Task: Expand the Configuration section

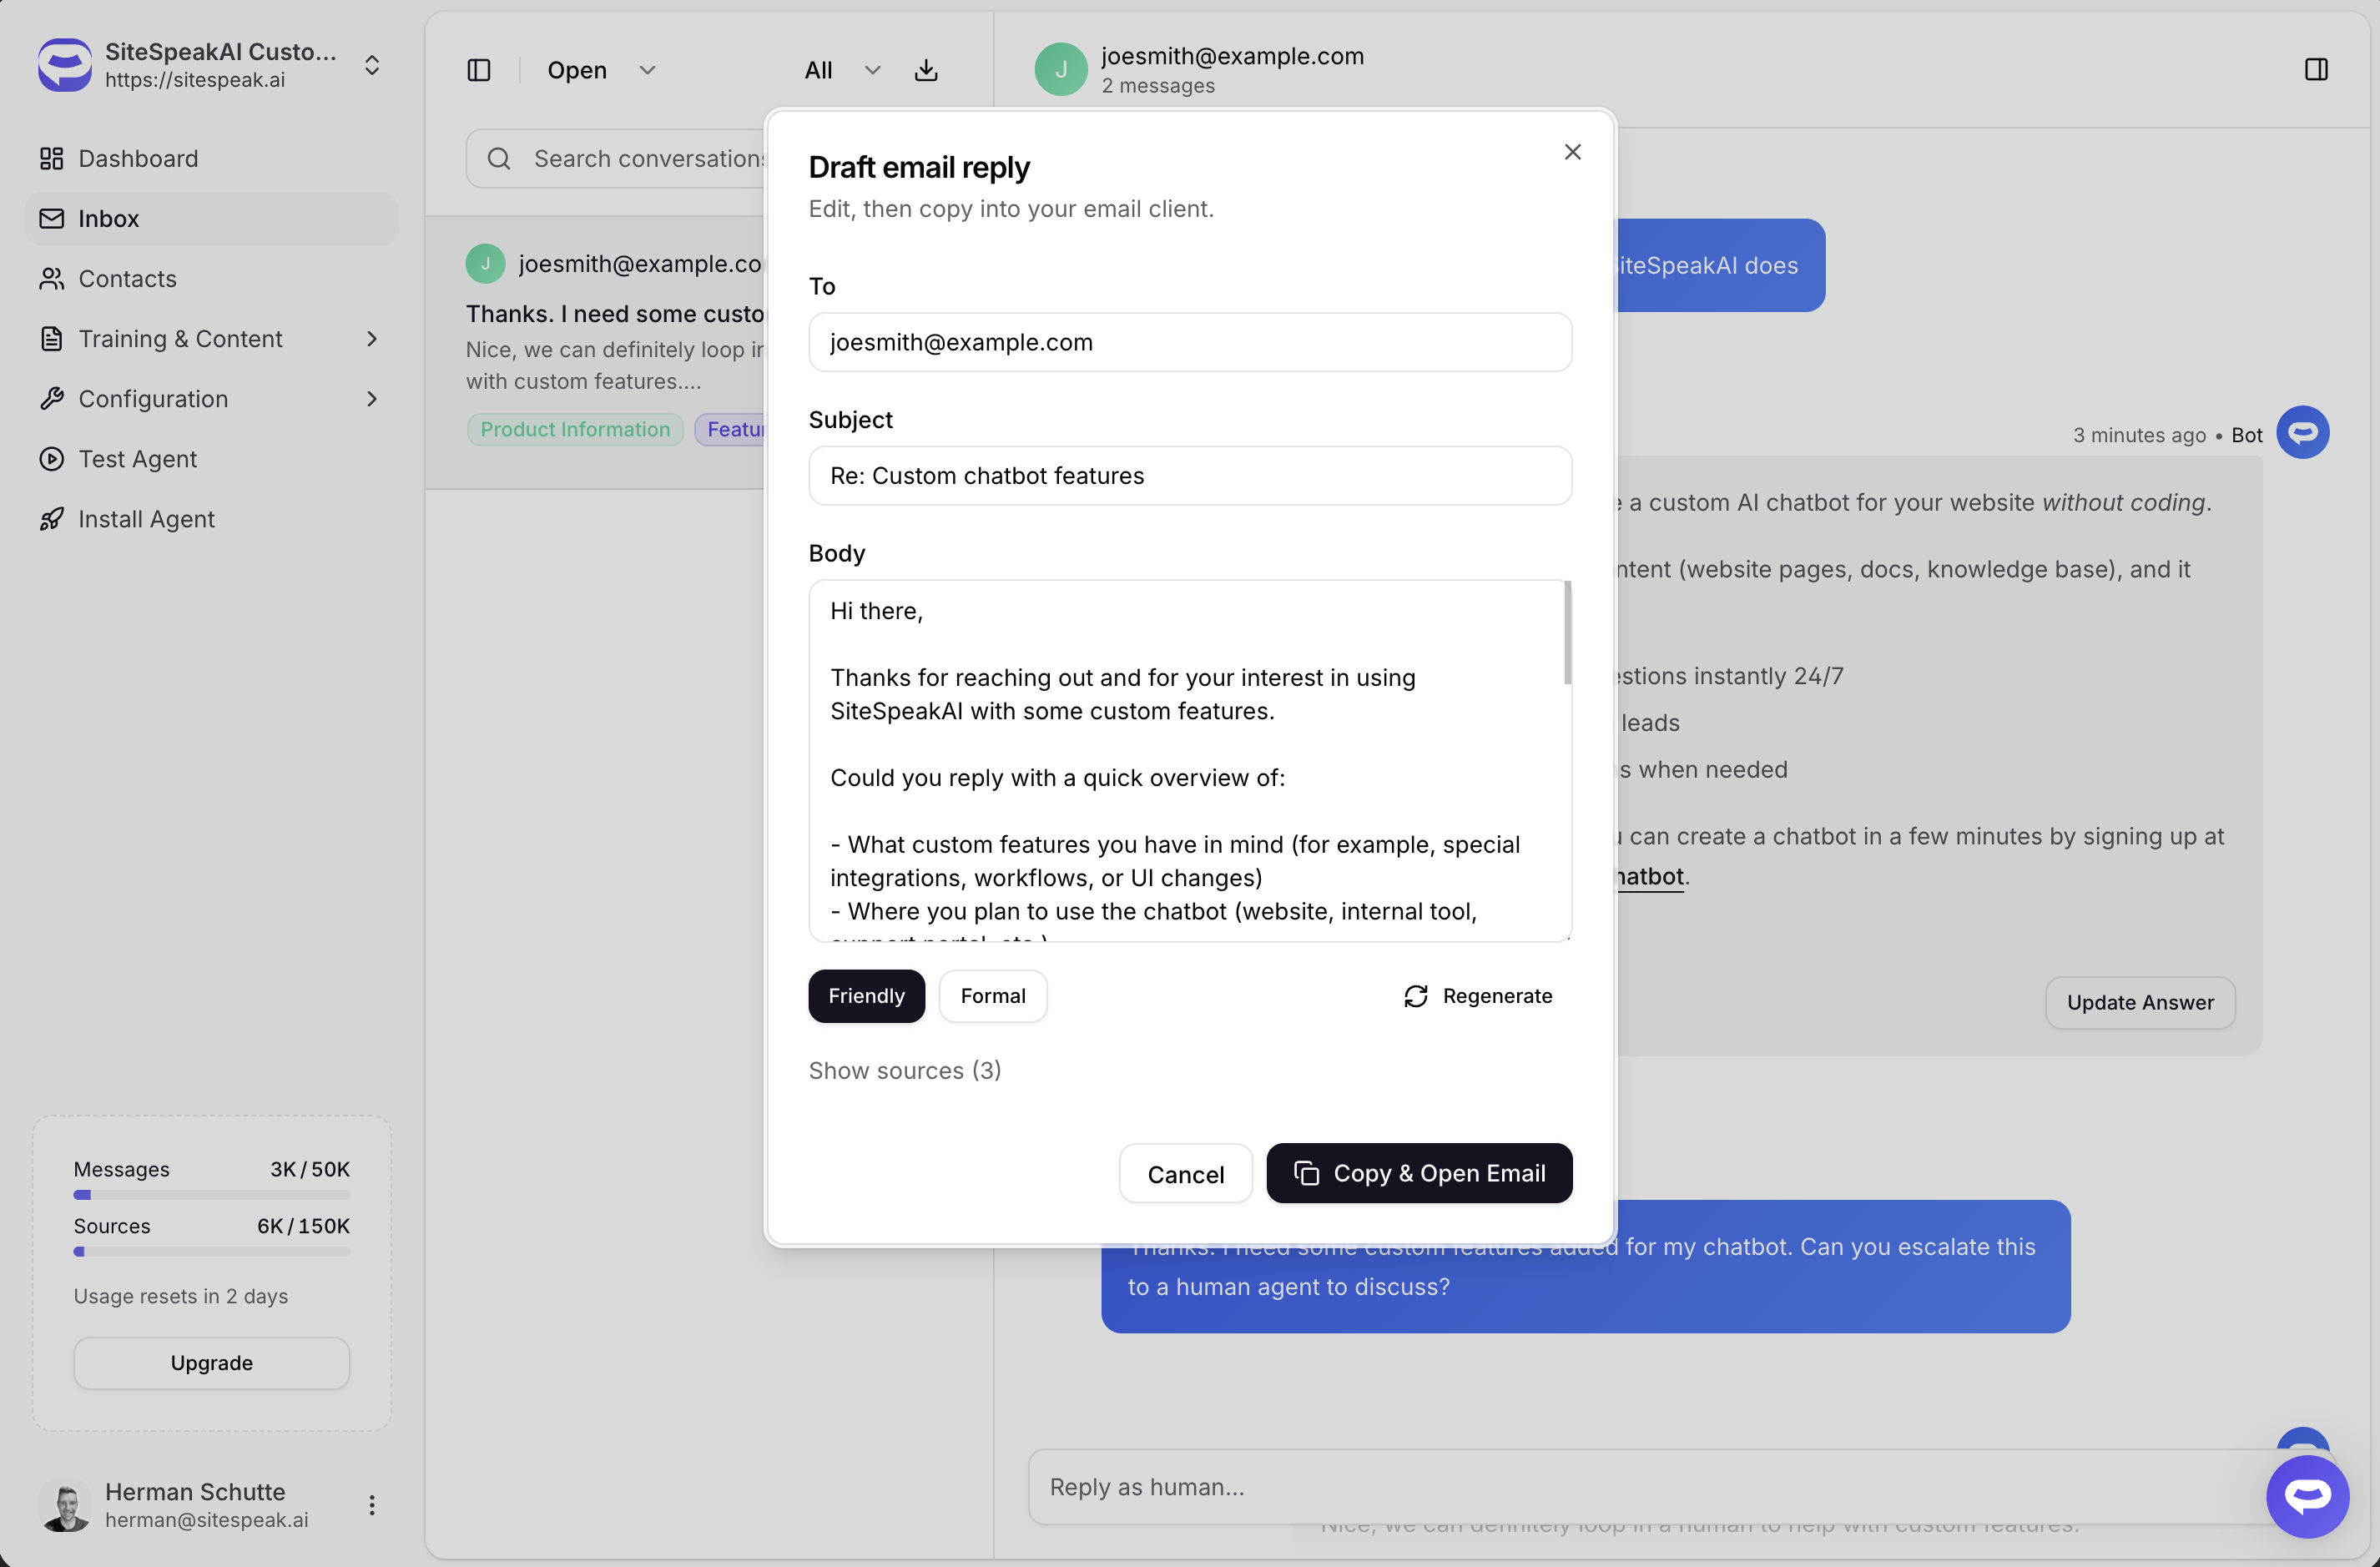Action: pyautogui.click(x=211, y=398)
